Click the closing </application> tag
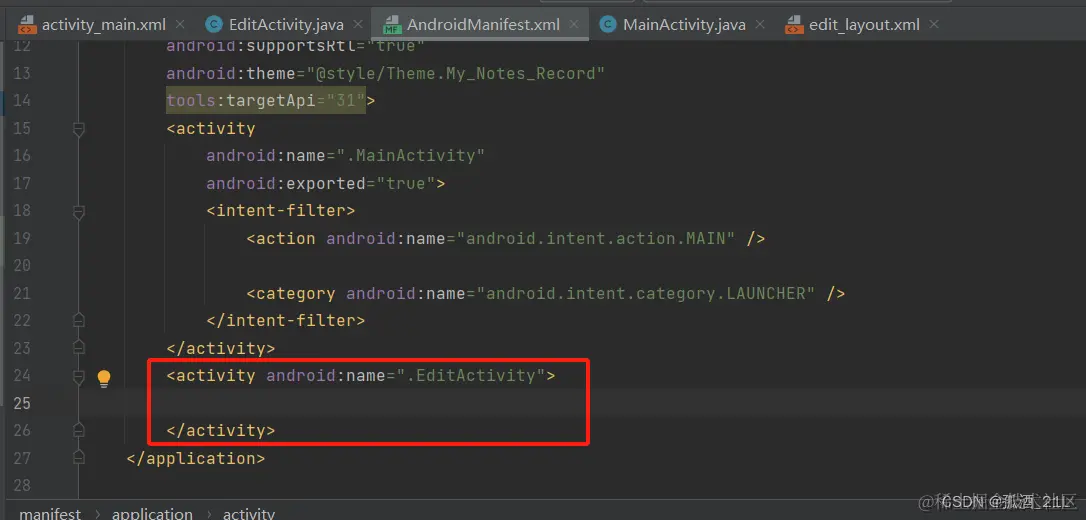The width and height of the screenshot is (1086, 520). 195,458
